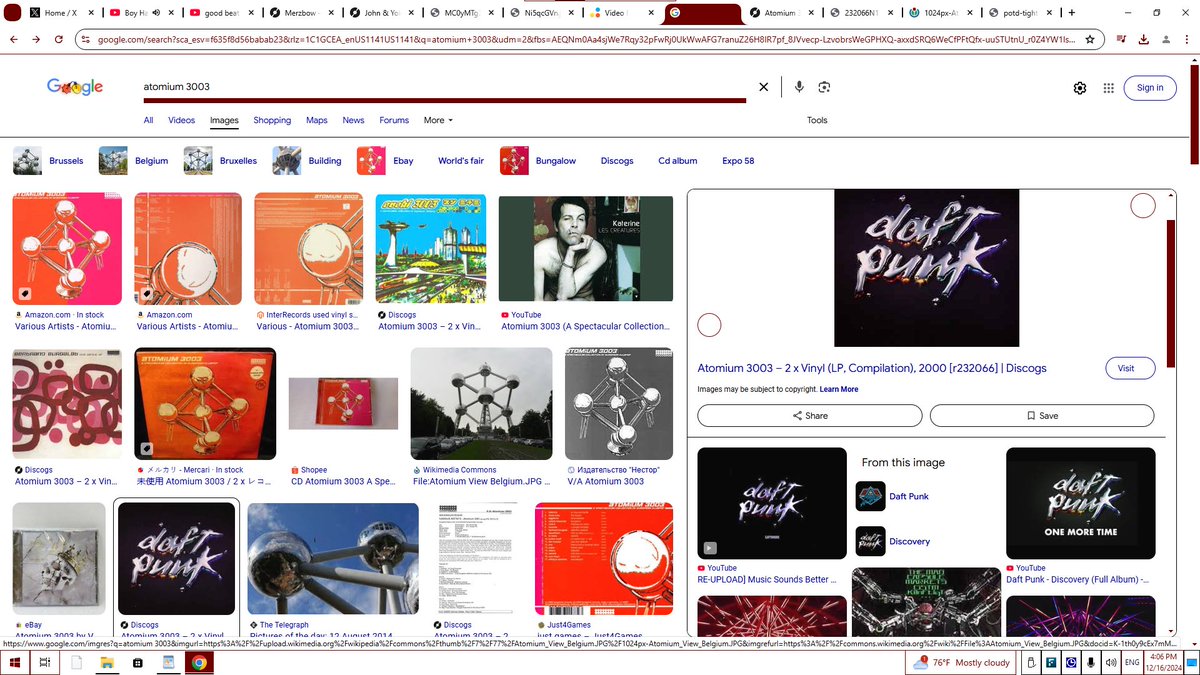The height and width of the screenshot is (675, 1200).
Task: Click the Sign in button
Action: [x=1150, y=88]
